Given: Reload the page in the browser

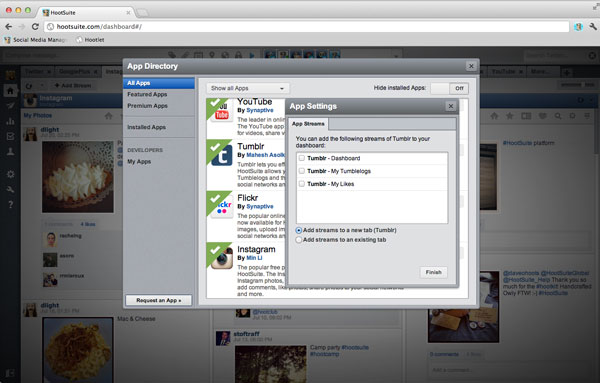Looking at the screenshot, I should coord(35,26).
